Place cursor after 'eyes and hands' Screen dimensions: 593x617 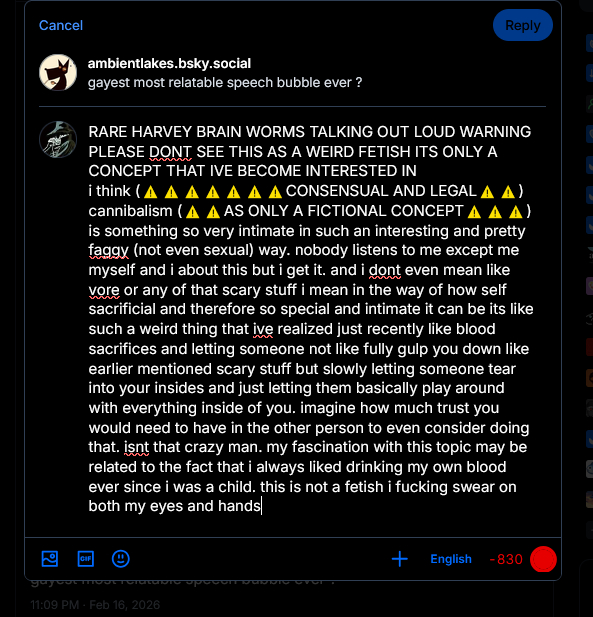(261, 506)
